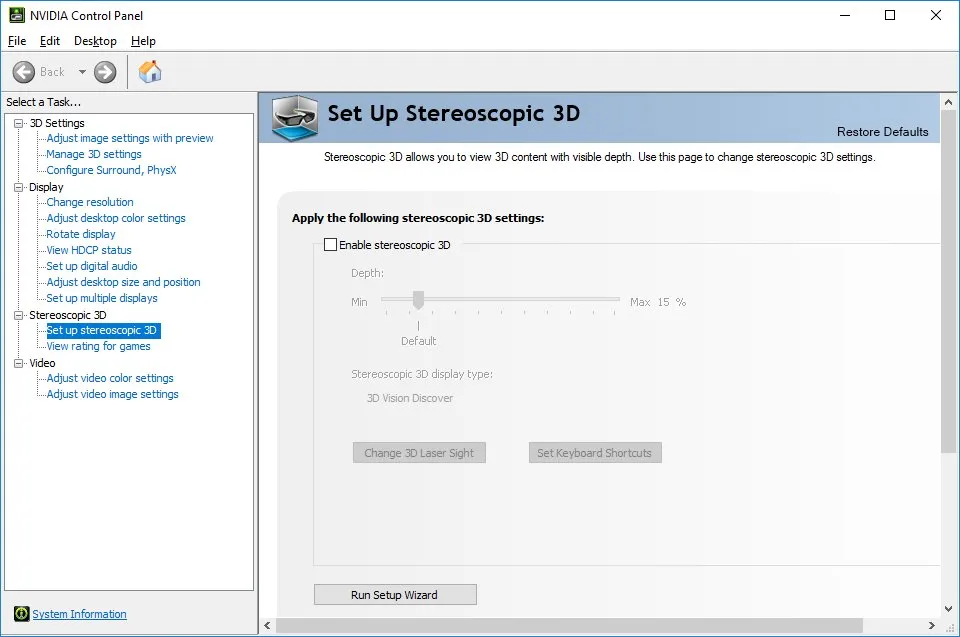Click the Video category label

click(x=42, y=363)
